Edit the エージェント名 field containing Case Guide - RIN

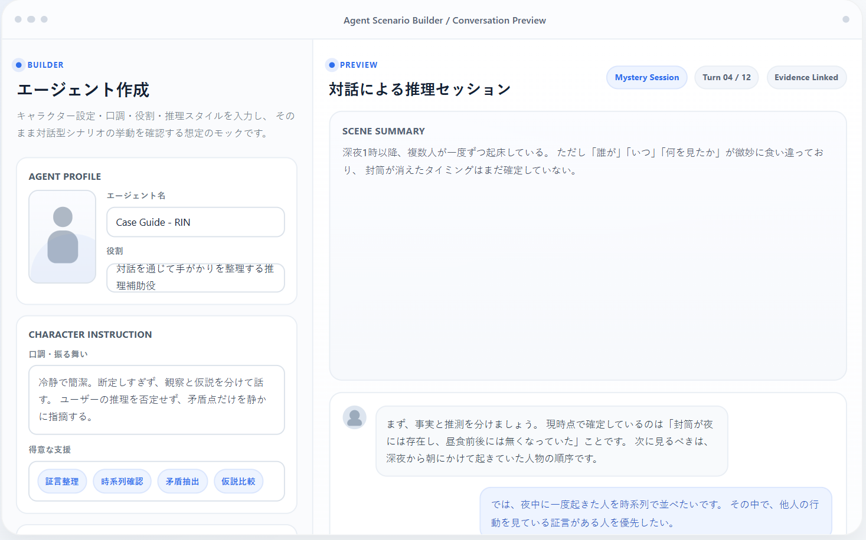point(196,222)
